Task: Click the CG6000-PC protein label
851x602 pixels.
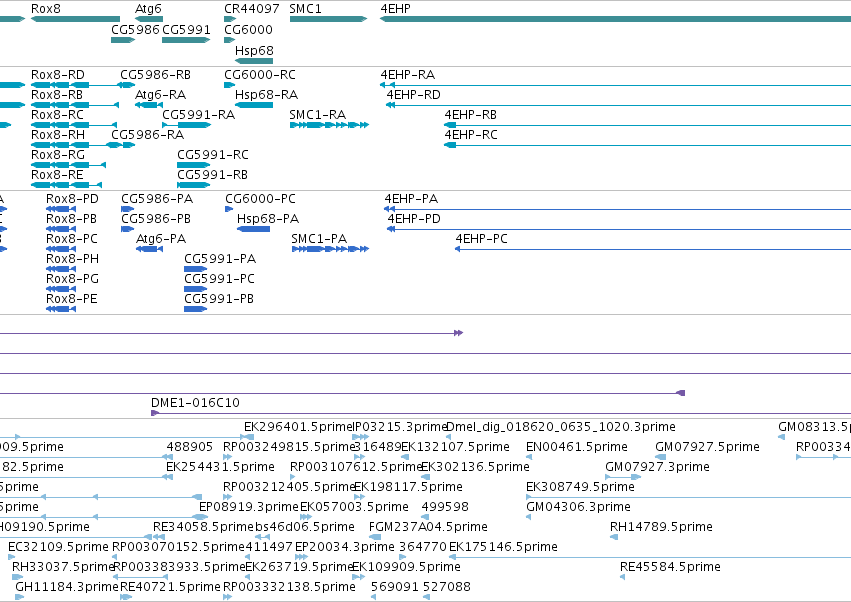Action: pos(261,199)
